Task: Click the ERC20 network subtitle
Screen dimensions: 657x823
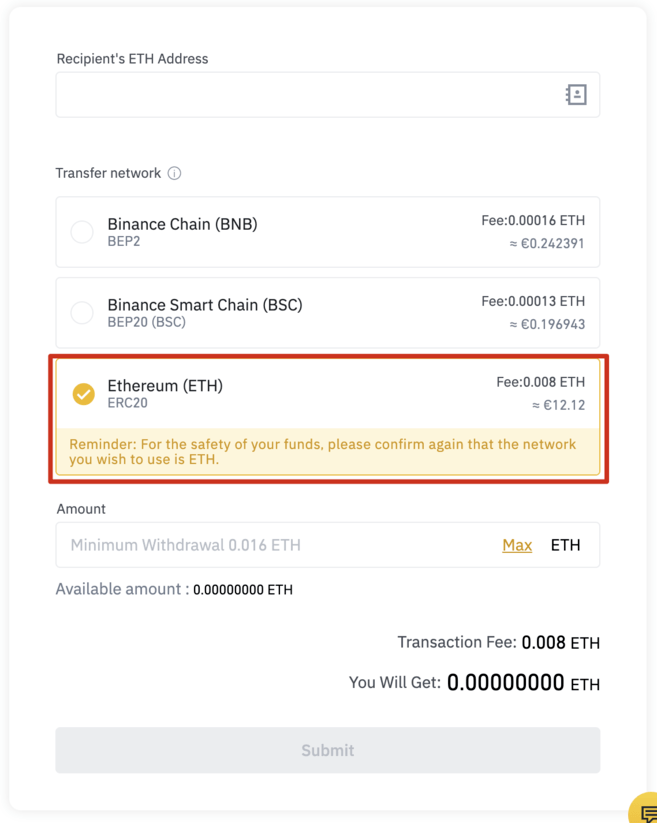Action: coord(127,403)
